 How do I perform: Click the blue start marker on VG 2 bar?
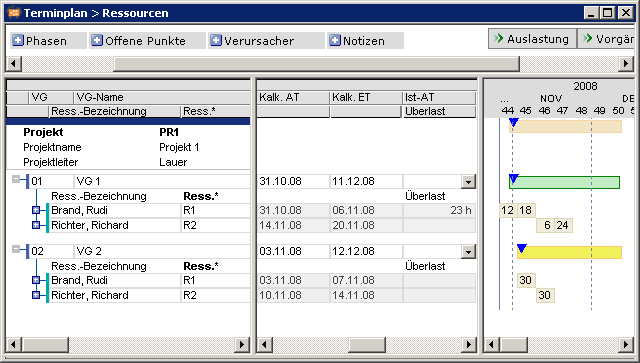tap(522, 248)
